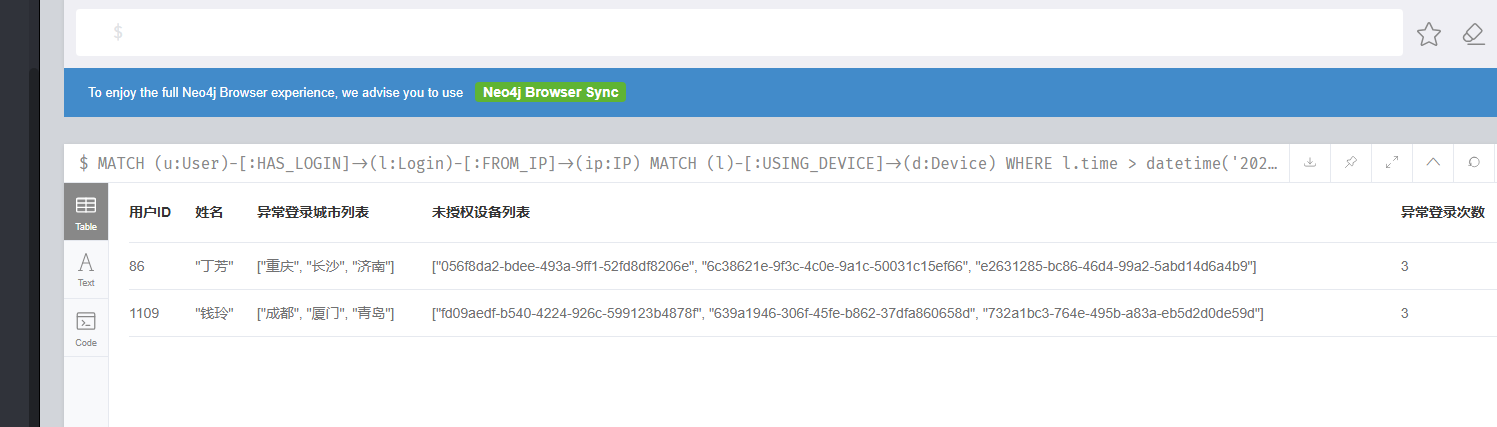The width and height of the screenshot is (1497, 427).
Task: Switch to Text result view
Action: click(x=86, y=269)
